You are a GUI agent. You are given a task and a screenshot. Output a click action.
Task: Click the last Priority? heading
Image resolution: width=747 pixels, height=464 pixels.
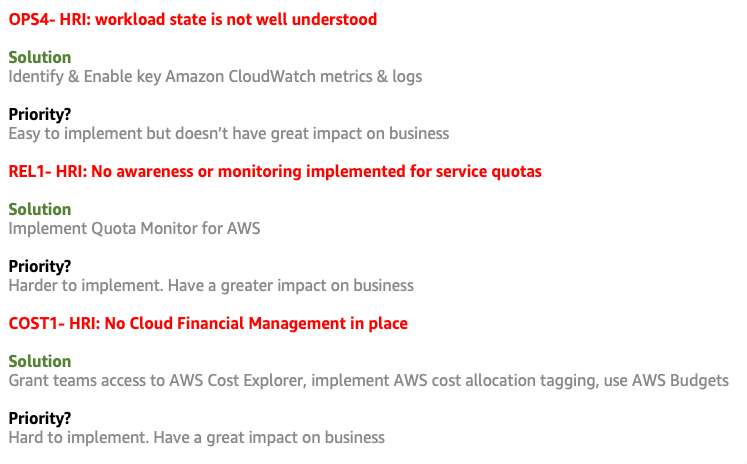click(40, 418)
